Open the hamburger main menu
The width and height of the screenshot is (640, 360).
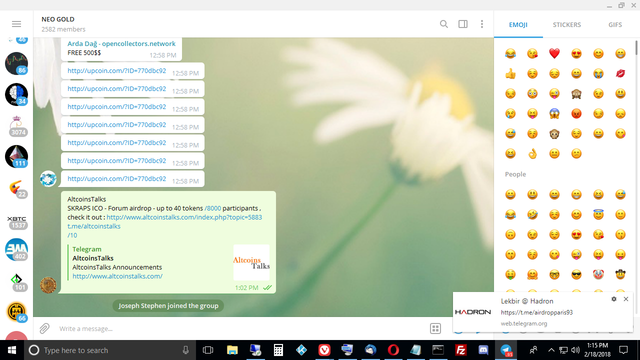(16, 24)
